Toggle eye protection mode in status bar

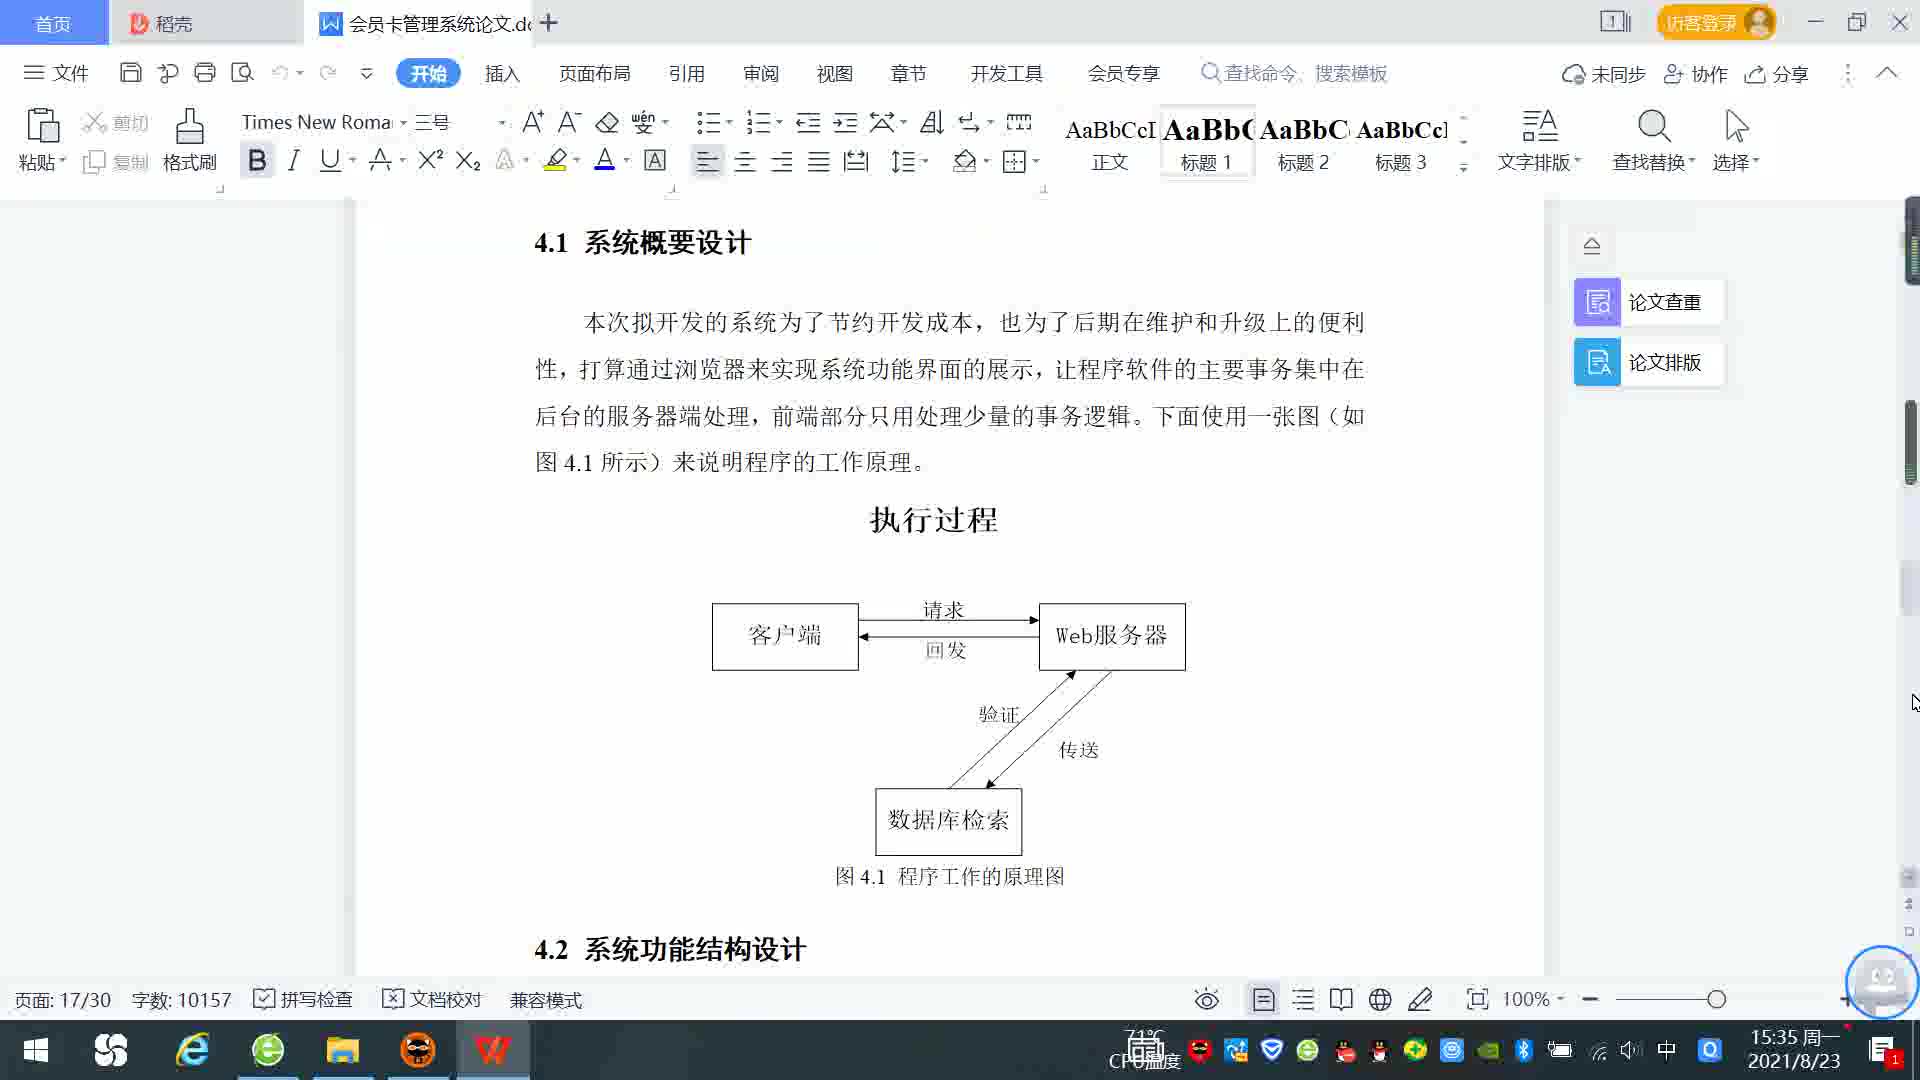point(1206,999)
